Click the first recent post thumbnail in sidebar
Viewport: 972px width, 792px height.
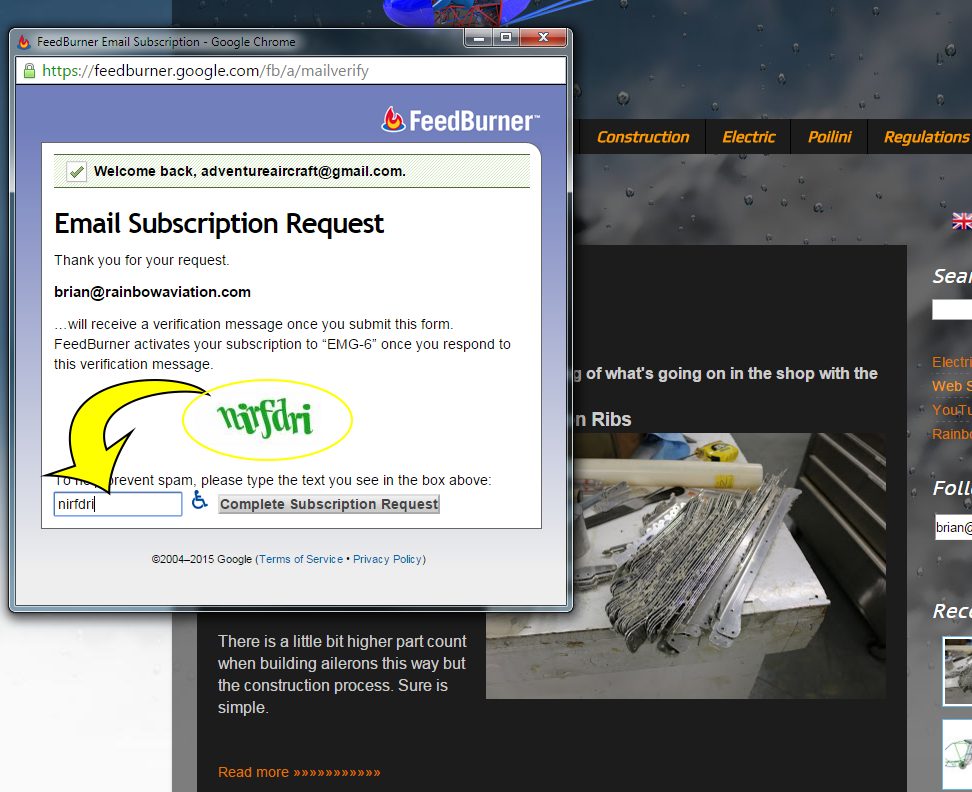point(957,671)
